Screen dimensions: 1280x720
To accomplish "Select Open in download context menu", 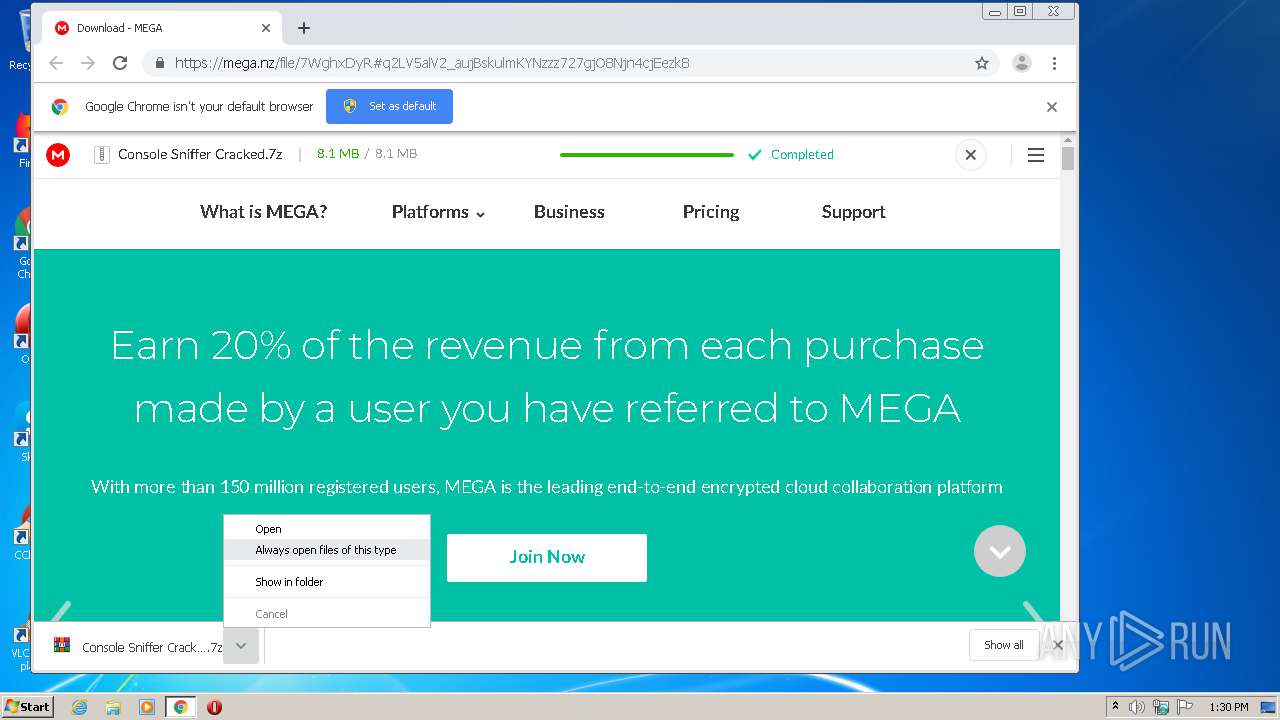I will pos(327,529).
